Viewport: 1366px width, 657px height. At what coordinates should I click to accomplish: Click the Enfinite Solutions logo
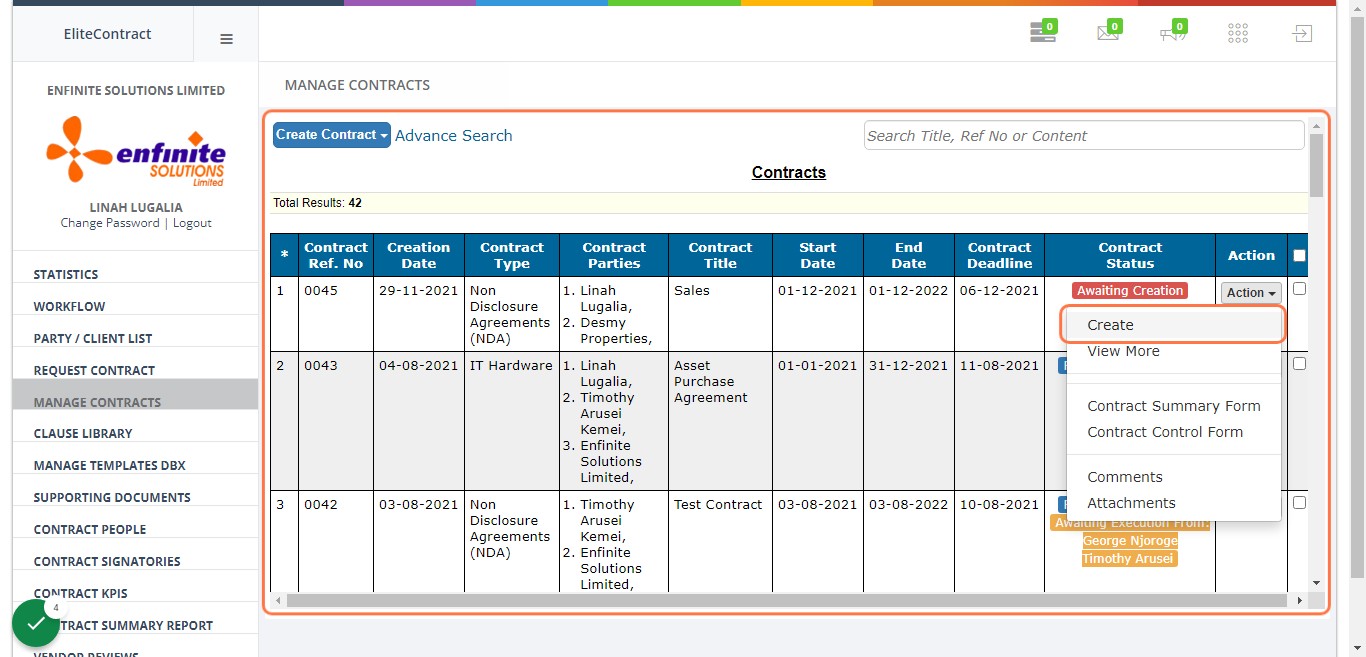(136, 151)
